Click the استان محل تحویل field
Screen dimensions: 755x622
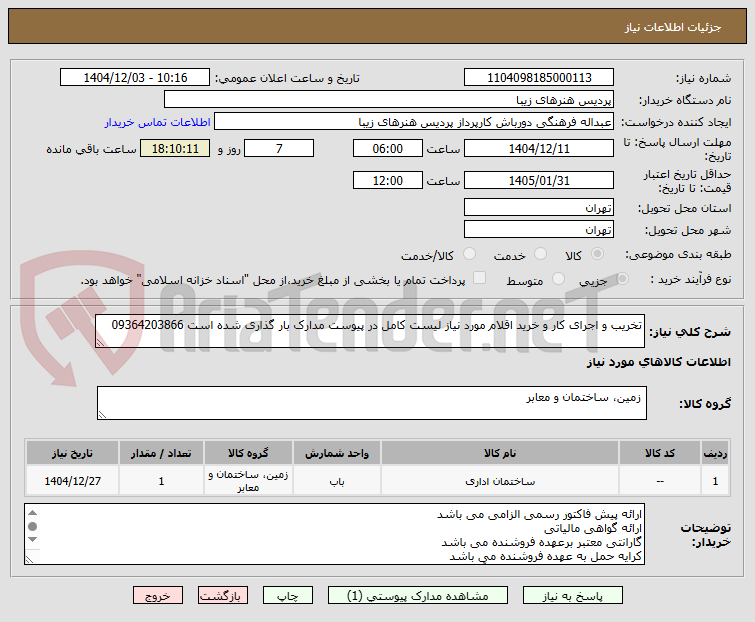[539, 207]
